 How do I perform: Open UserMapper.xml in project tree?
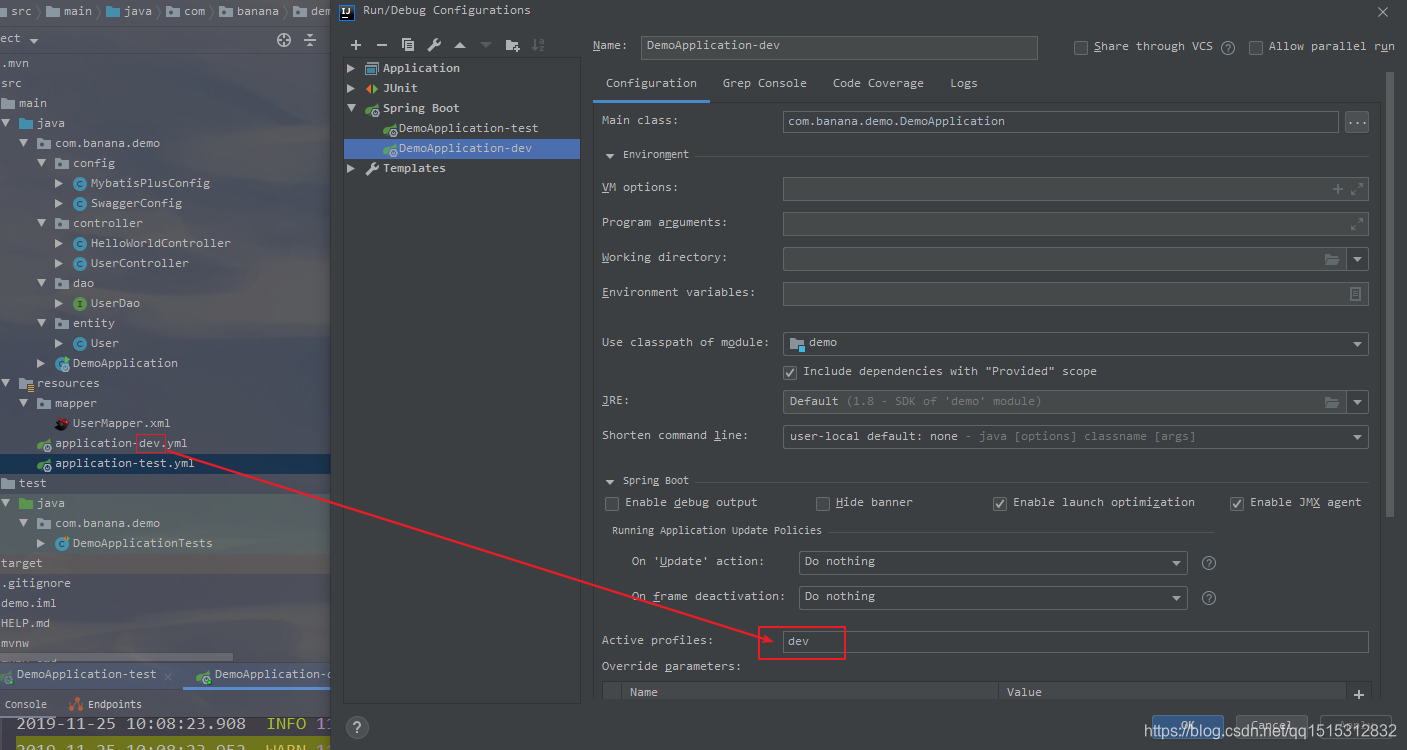(121, 423)
